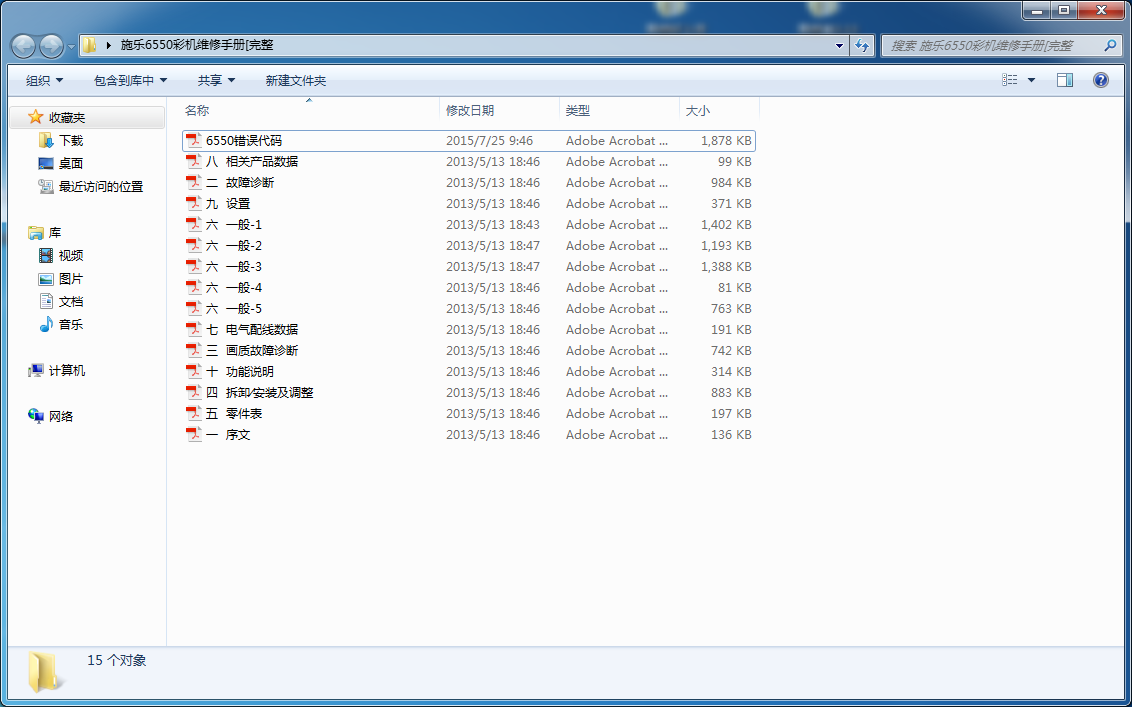Click the Forward navigation arrow button
This screenshot has width=1132, height=707.
[51, 45]
